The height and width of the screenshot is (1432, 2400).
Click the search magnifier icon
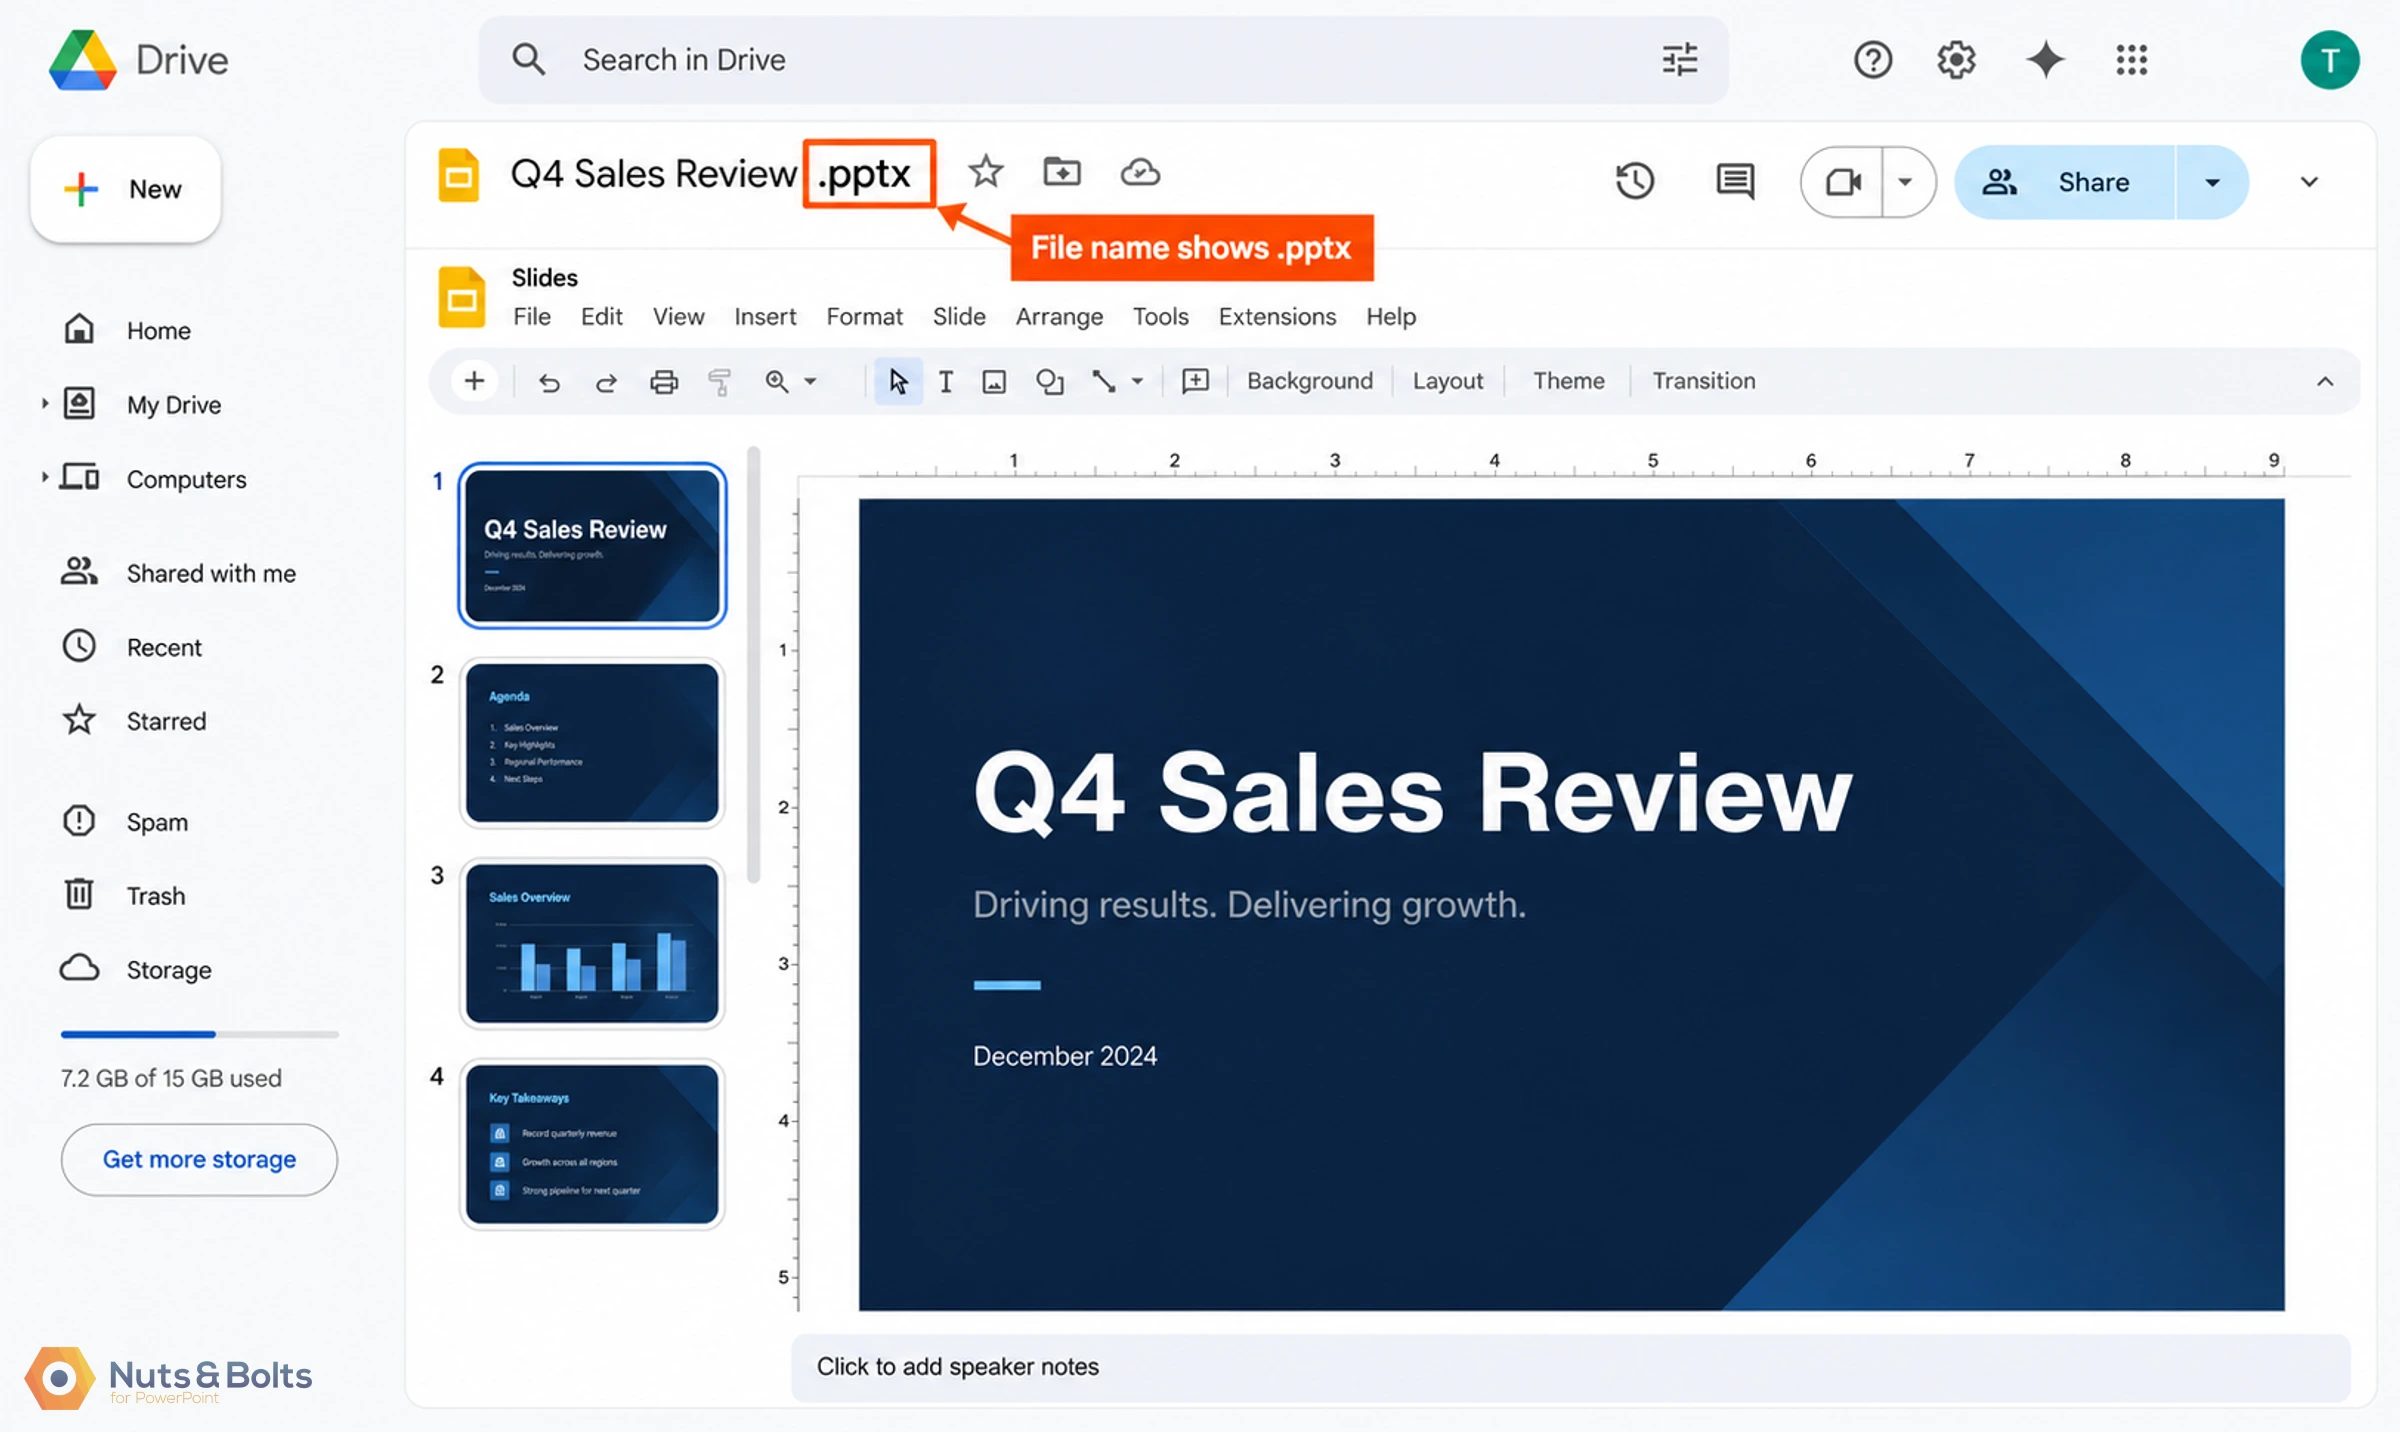(528, 60)
